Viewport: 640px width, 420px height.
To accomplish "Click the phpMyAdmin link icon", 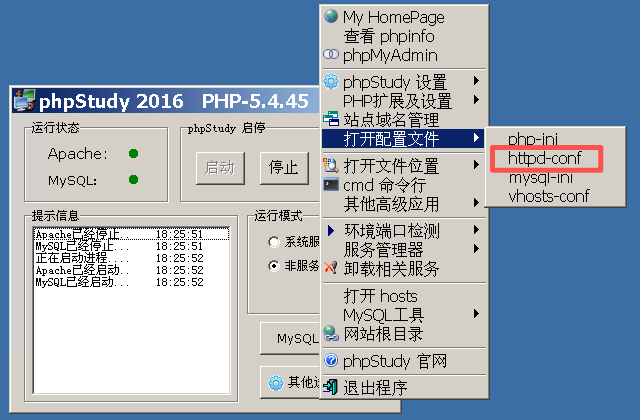I will 331,54.
